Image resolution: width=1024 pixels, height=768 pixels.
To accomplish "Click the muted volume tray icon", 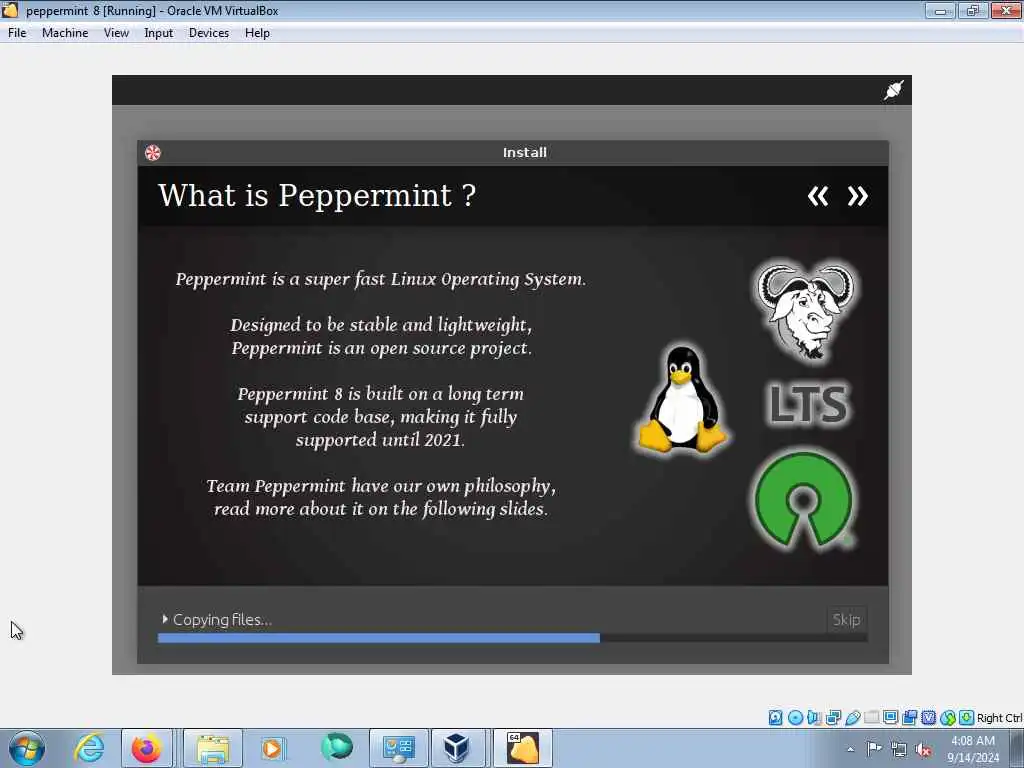I will 923,749.
